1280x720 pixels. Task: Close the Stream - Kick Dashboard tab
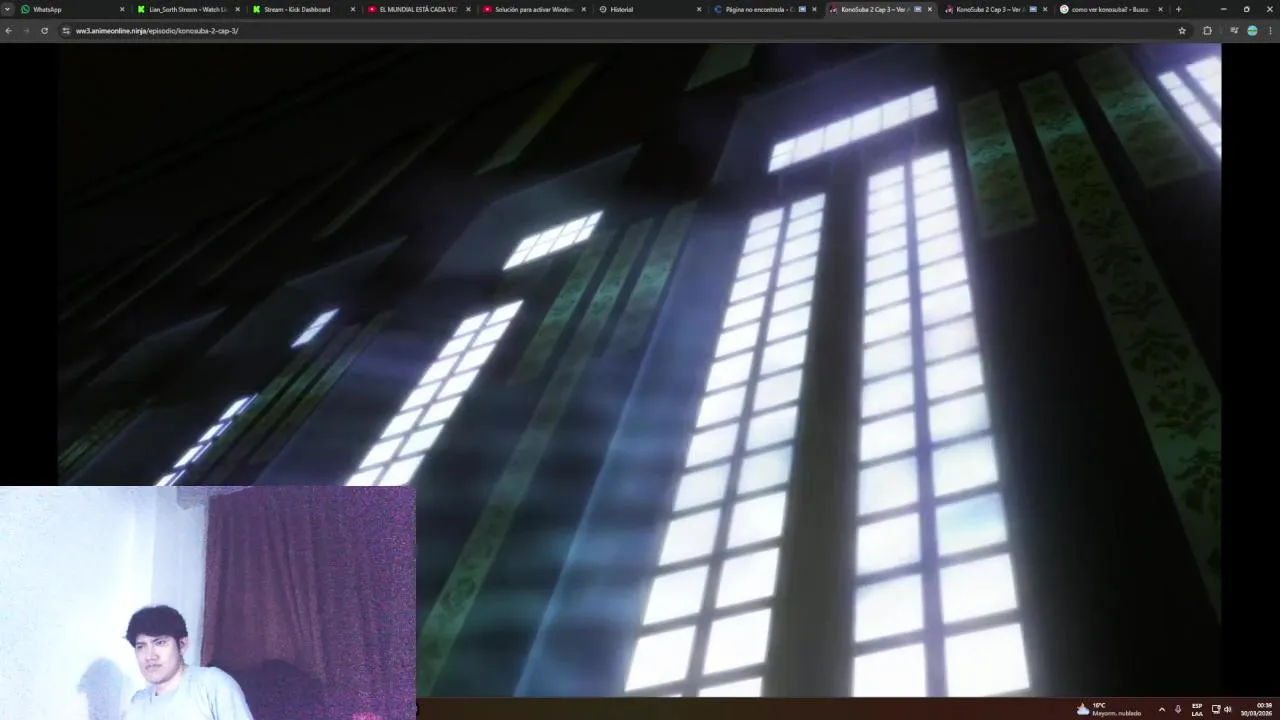click(352, 9)
